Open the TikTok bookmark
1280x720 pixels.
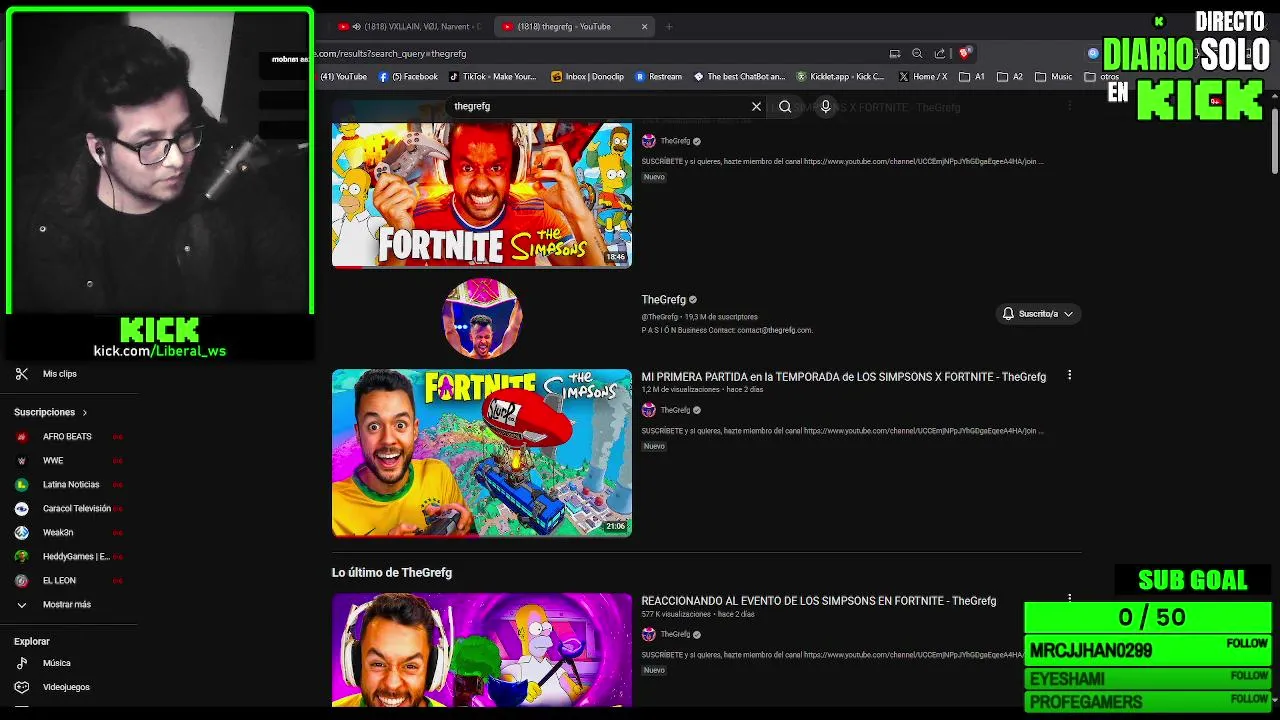(493, 77)
